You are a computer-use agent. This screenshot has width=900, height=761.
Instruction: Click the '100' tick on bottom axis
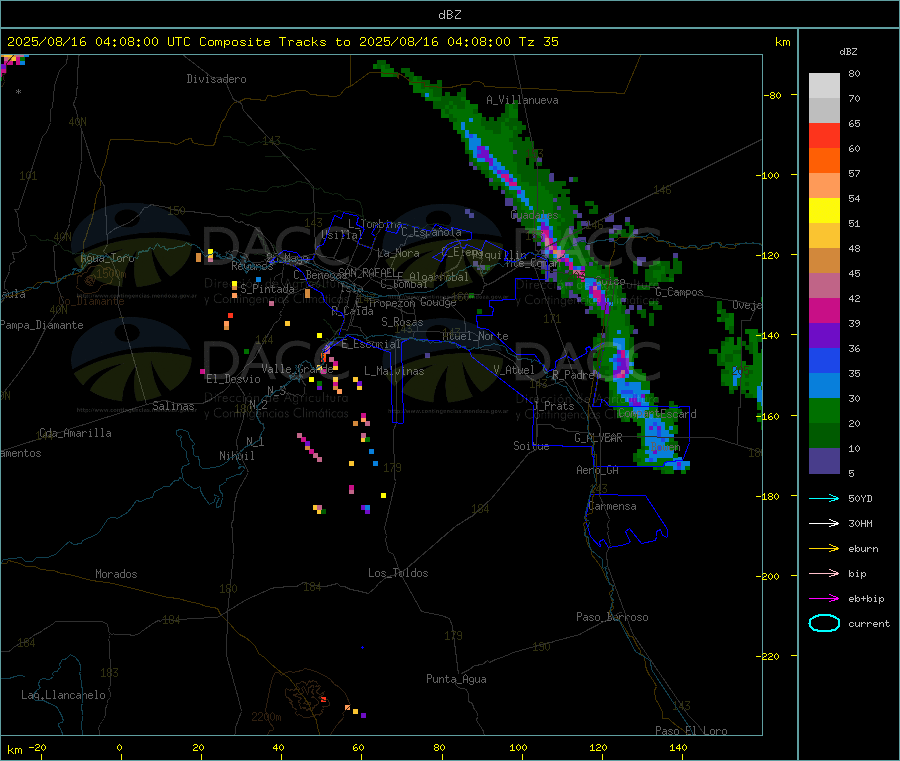(x=518, y=747)
